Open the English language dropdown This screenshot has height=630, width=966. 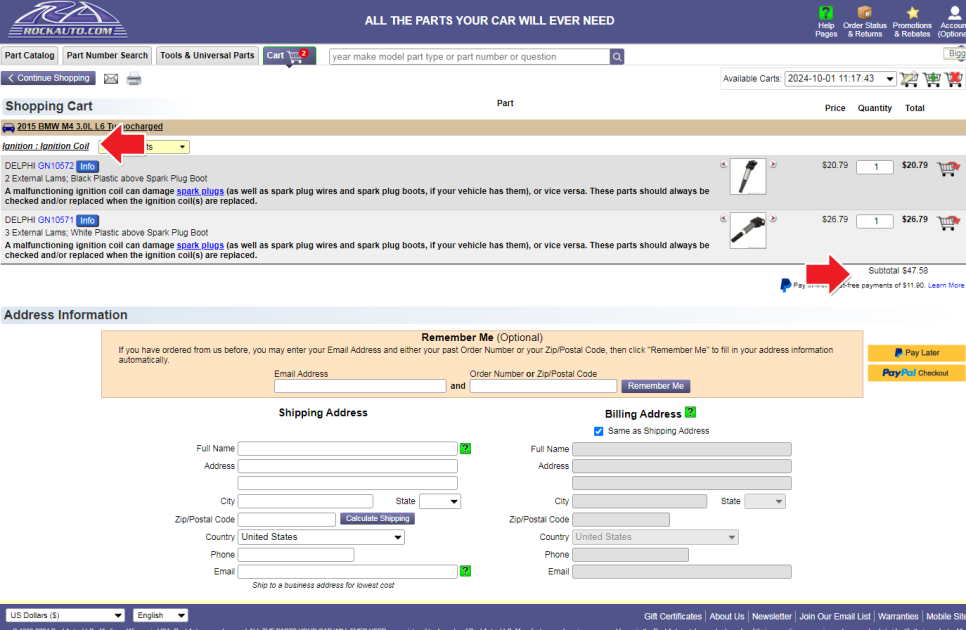pos(160,615)
